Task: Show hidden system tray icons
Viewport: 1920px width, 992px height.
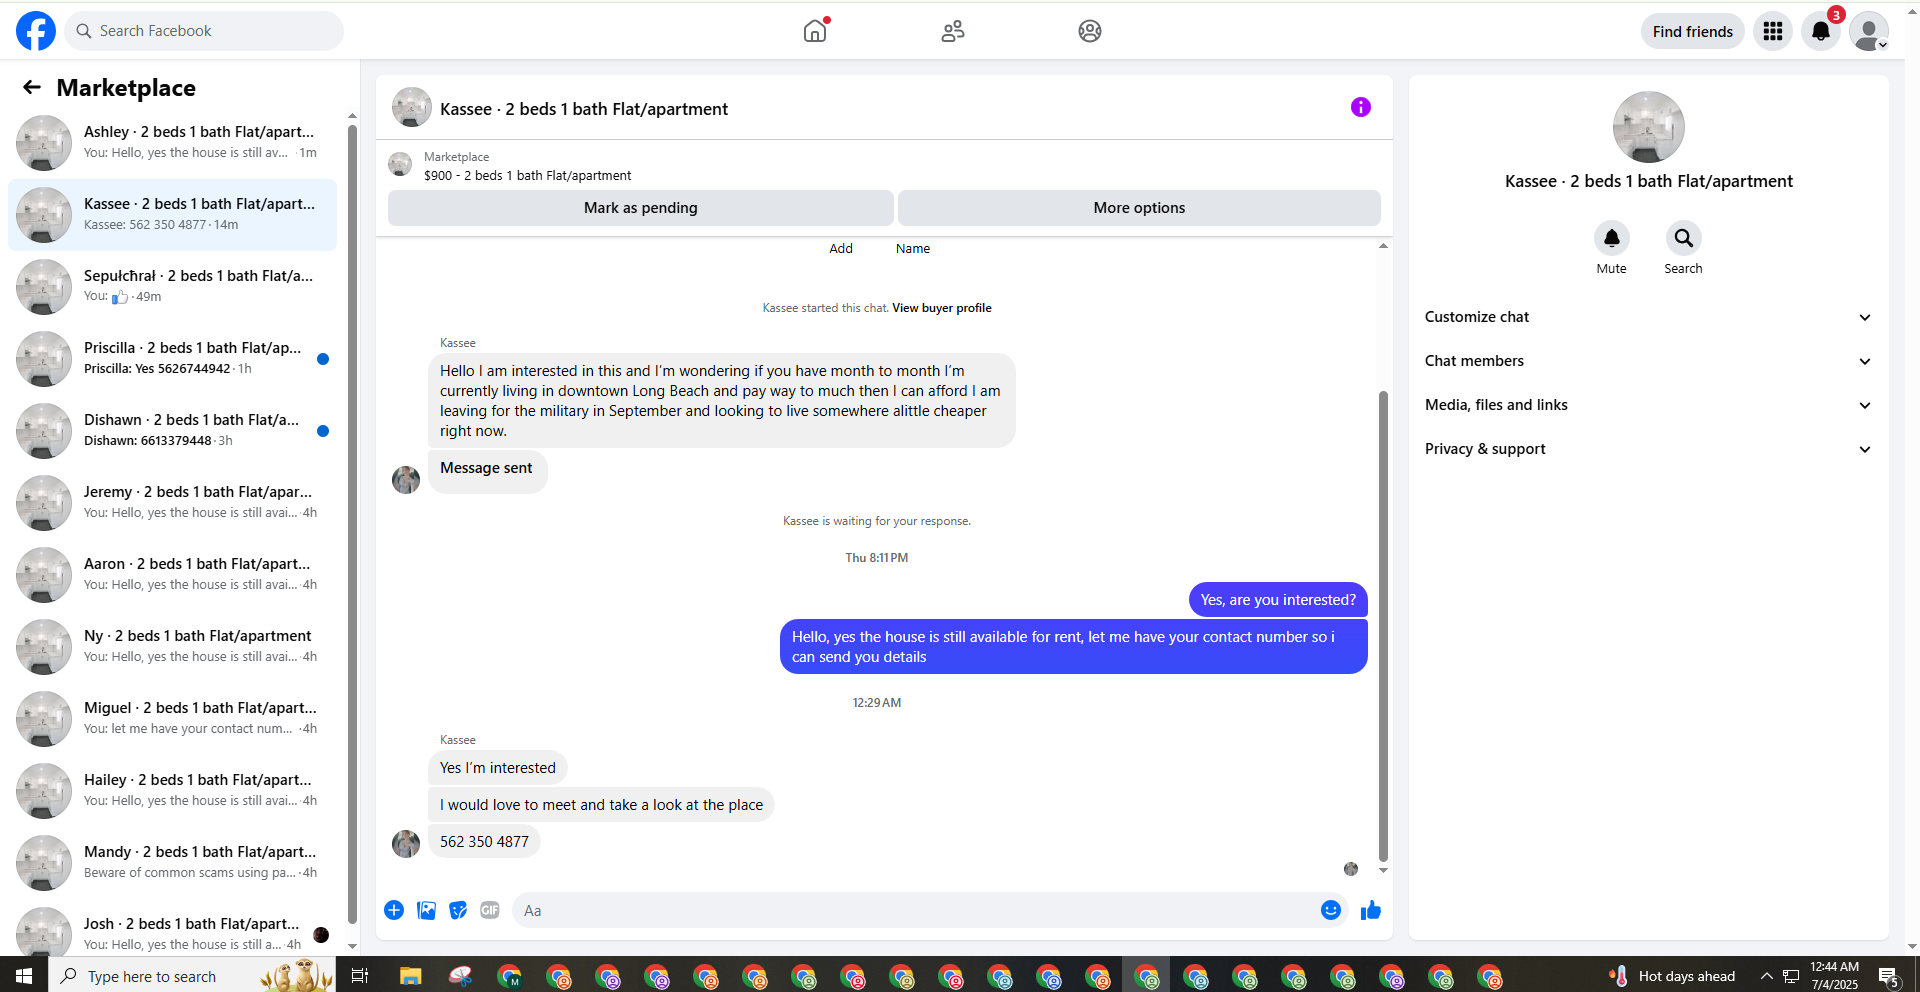Action: click(x=1766, y=976)
